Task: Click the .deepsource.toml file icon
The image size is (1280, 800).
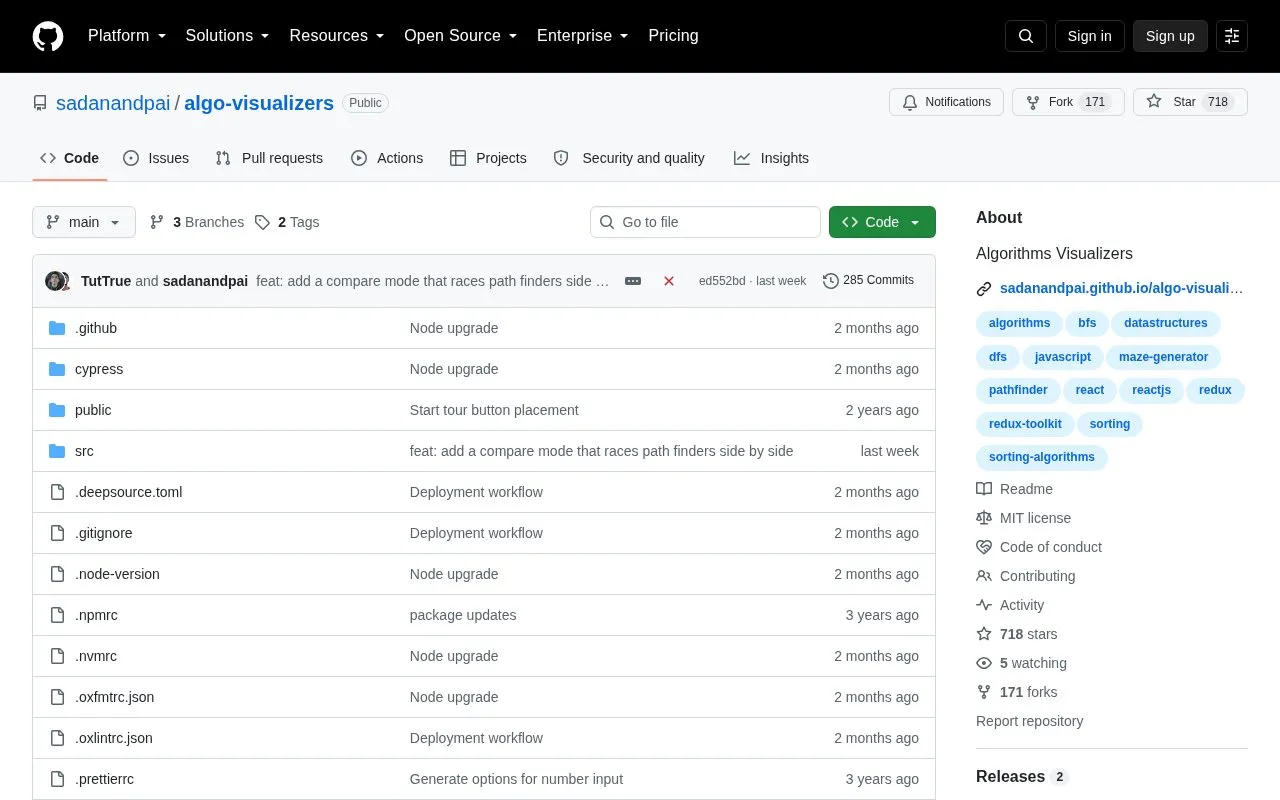Action: (57, 492)
